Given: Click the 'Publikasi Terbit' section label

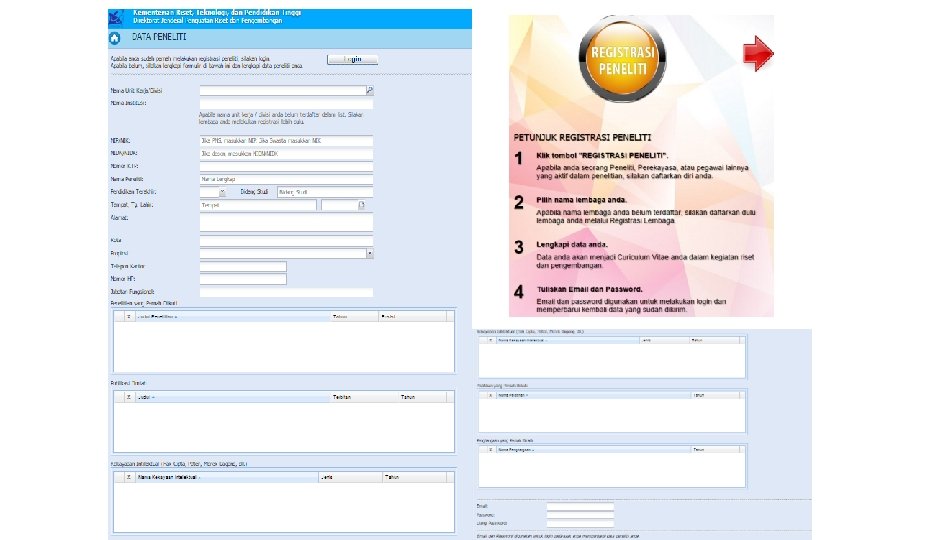Looking at the screenshot, I should click(128, 383).
